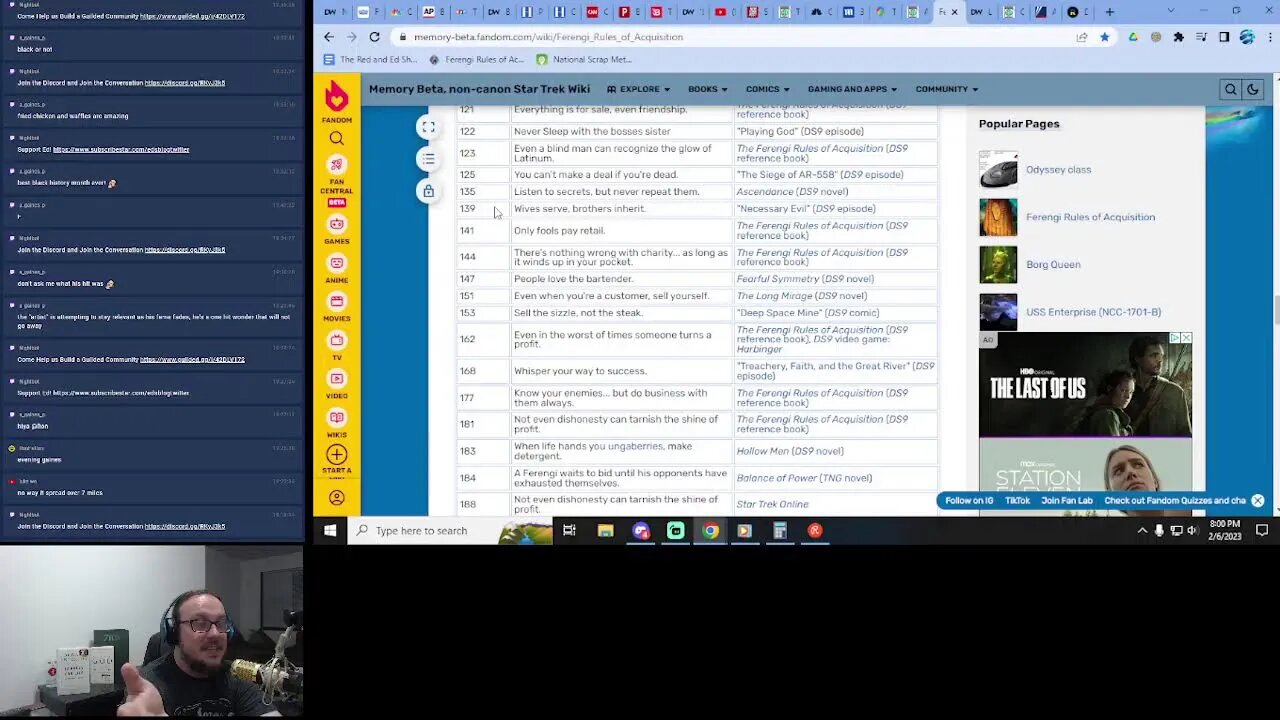Switch to Chrome on the taskbar
1280x720 pixels.
[710, 531]
